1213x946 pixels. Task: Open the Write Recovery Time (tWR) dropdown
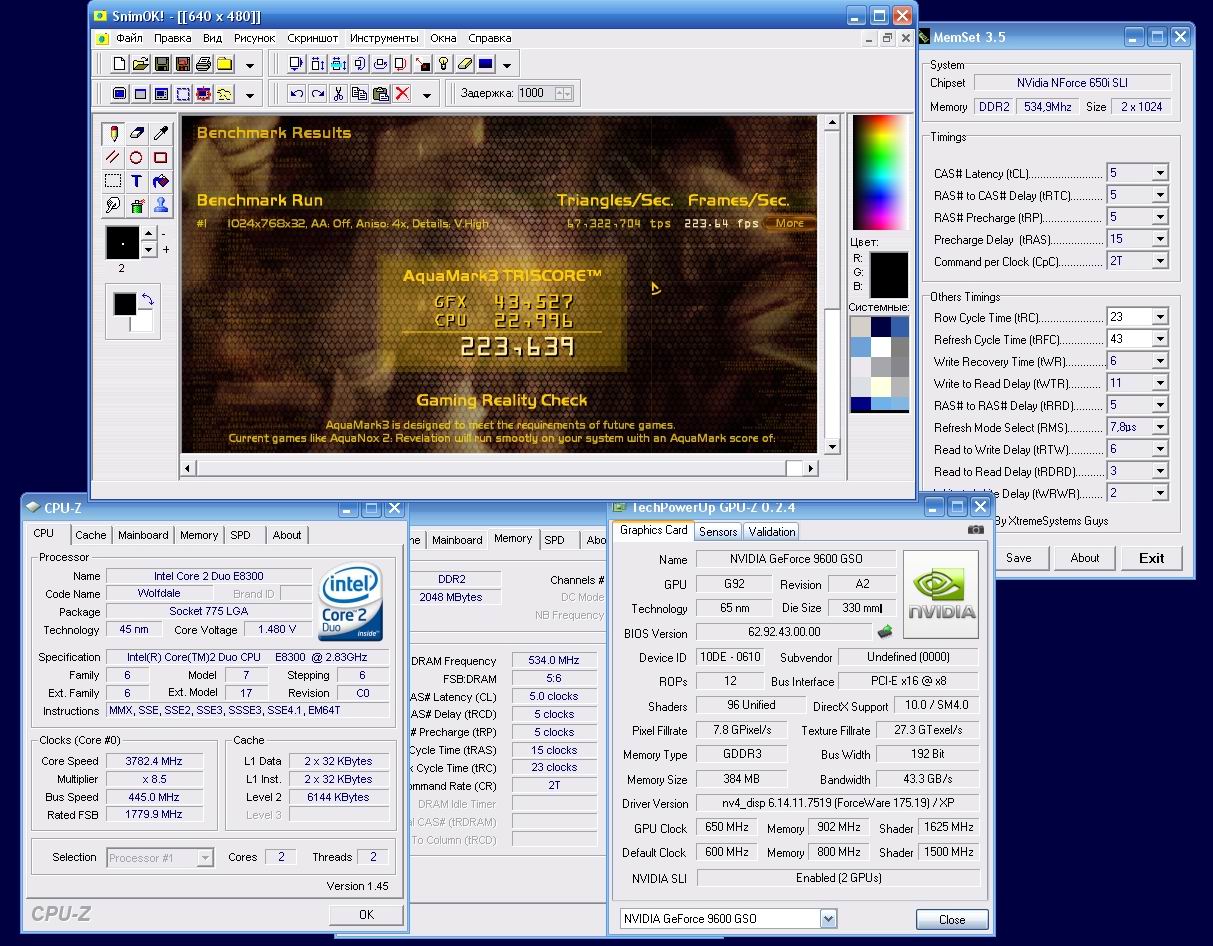coord(1160,361)
